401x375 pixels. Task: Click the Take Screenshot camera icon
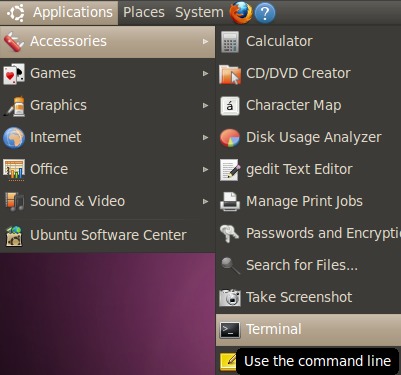230,298
